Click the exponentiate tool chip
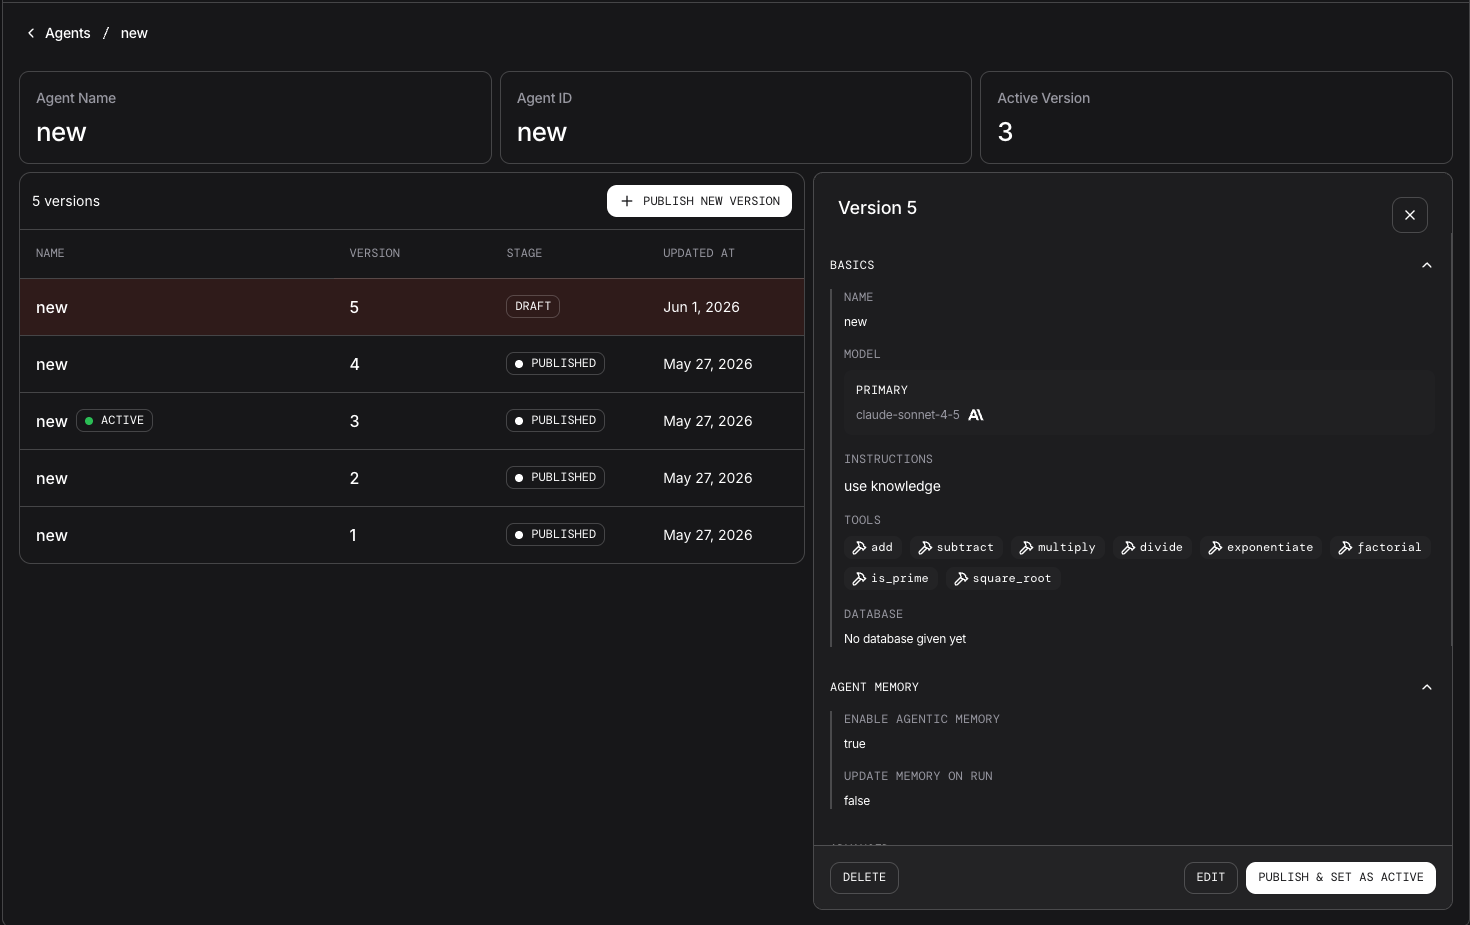The image size is (1470, 925). coord(1261,547)
